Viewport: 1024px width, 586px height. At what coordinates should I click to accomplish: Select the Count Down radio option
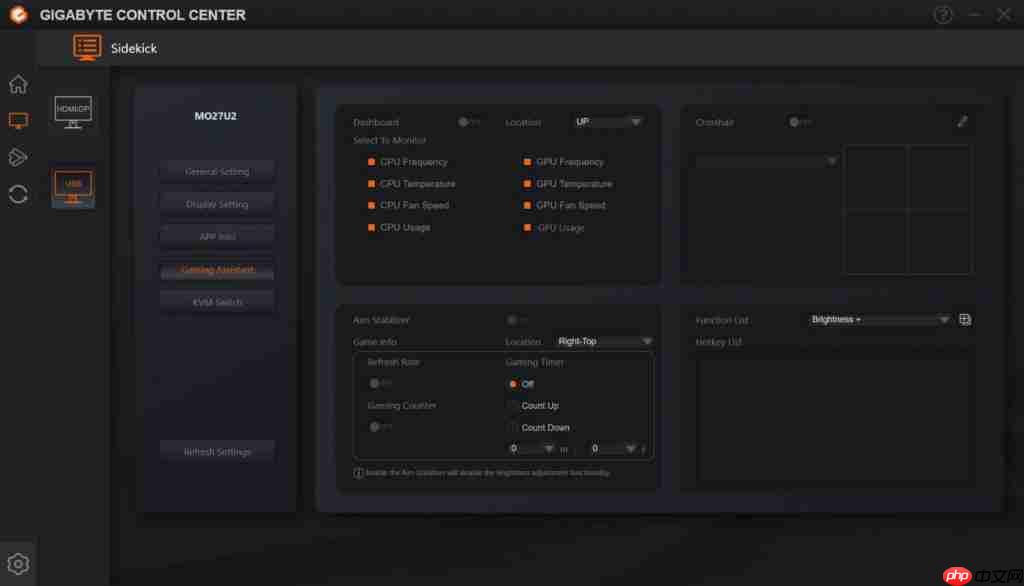(x=513, y=428)
